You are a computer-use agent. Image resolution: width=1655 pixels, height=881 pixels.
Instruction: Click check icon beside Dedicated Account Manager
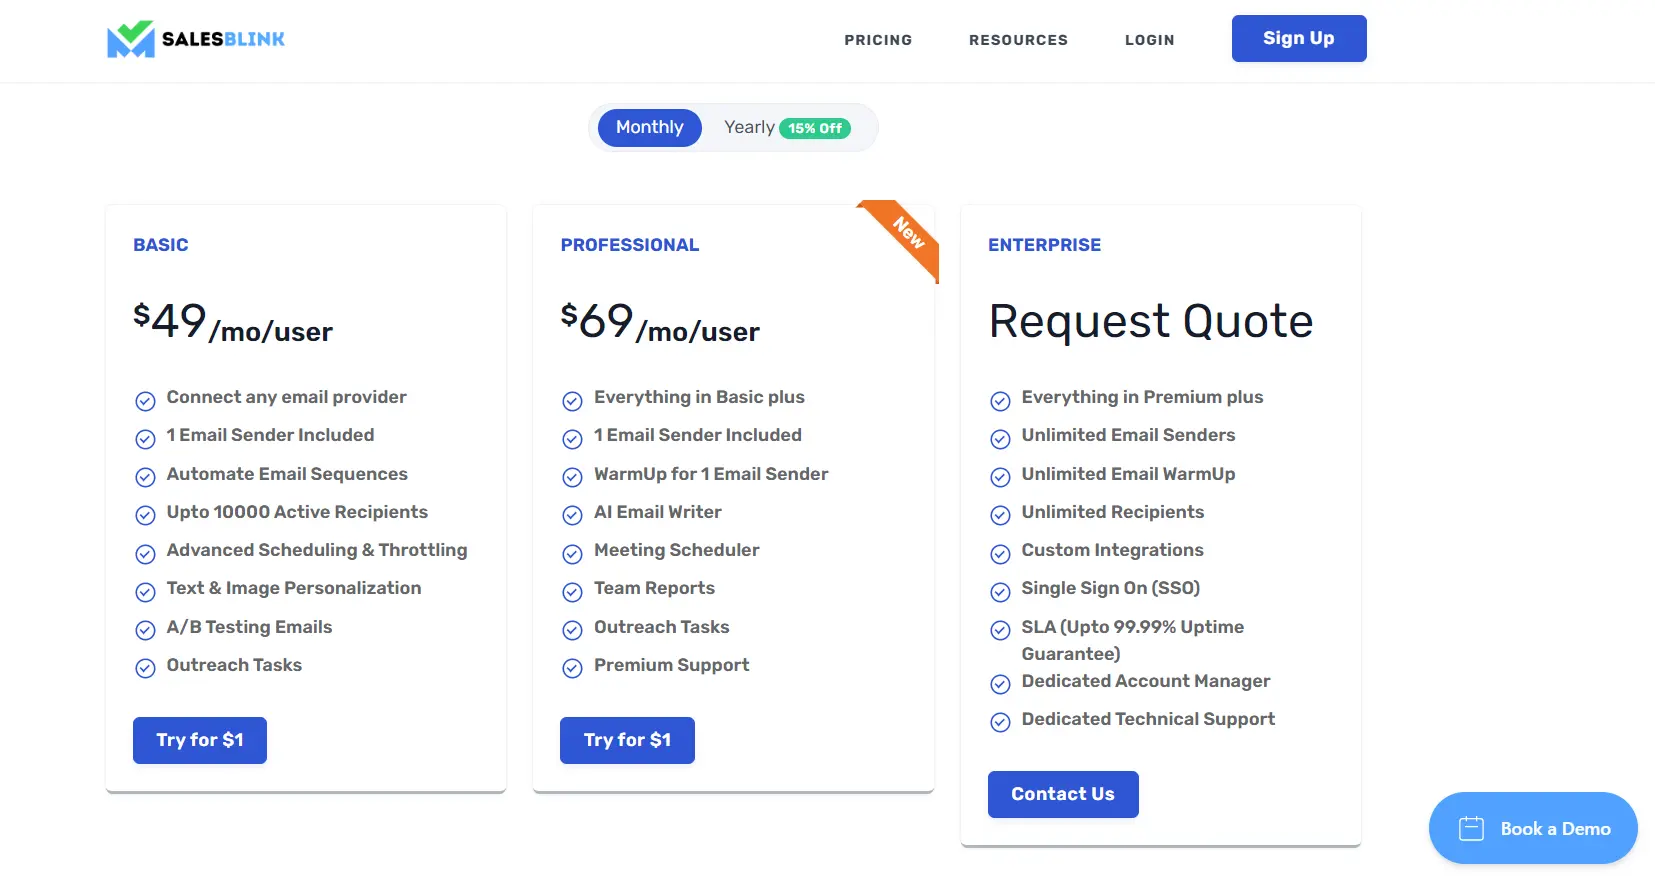pyautogui.click(x=1000, y=685)
